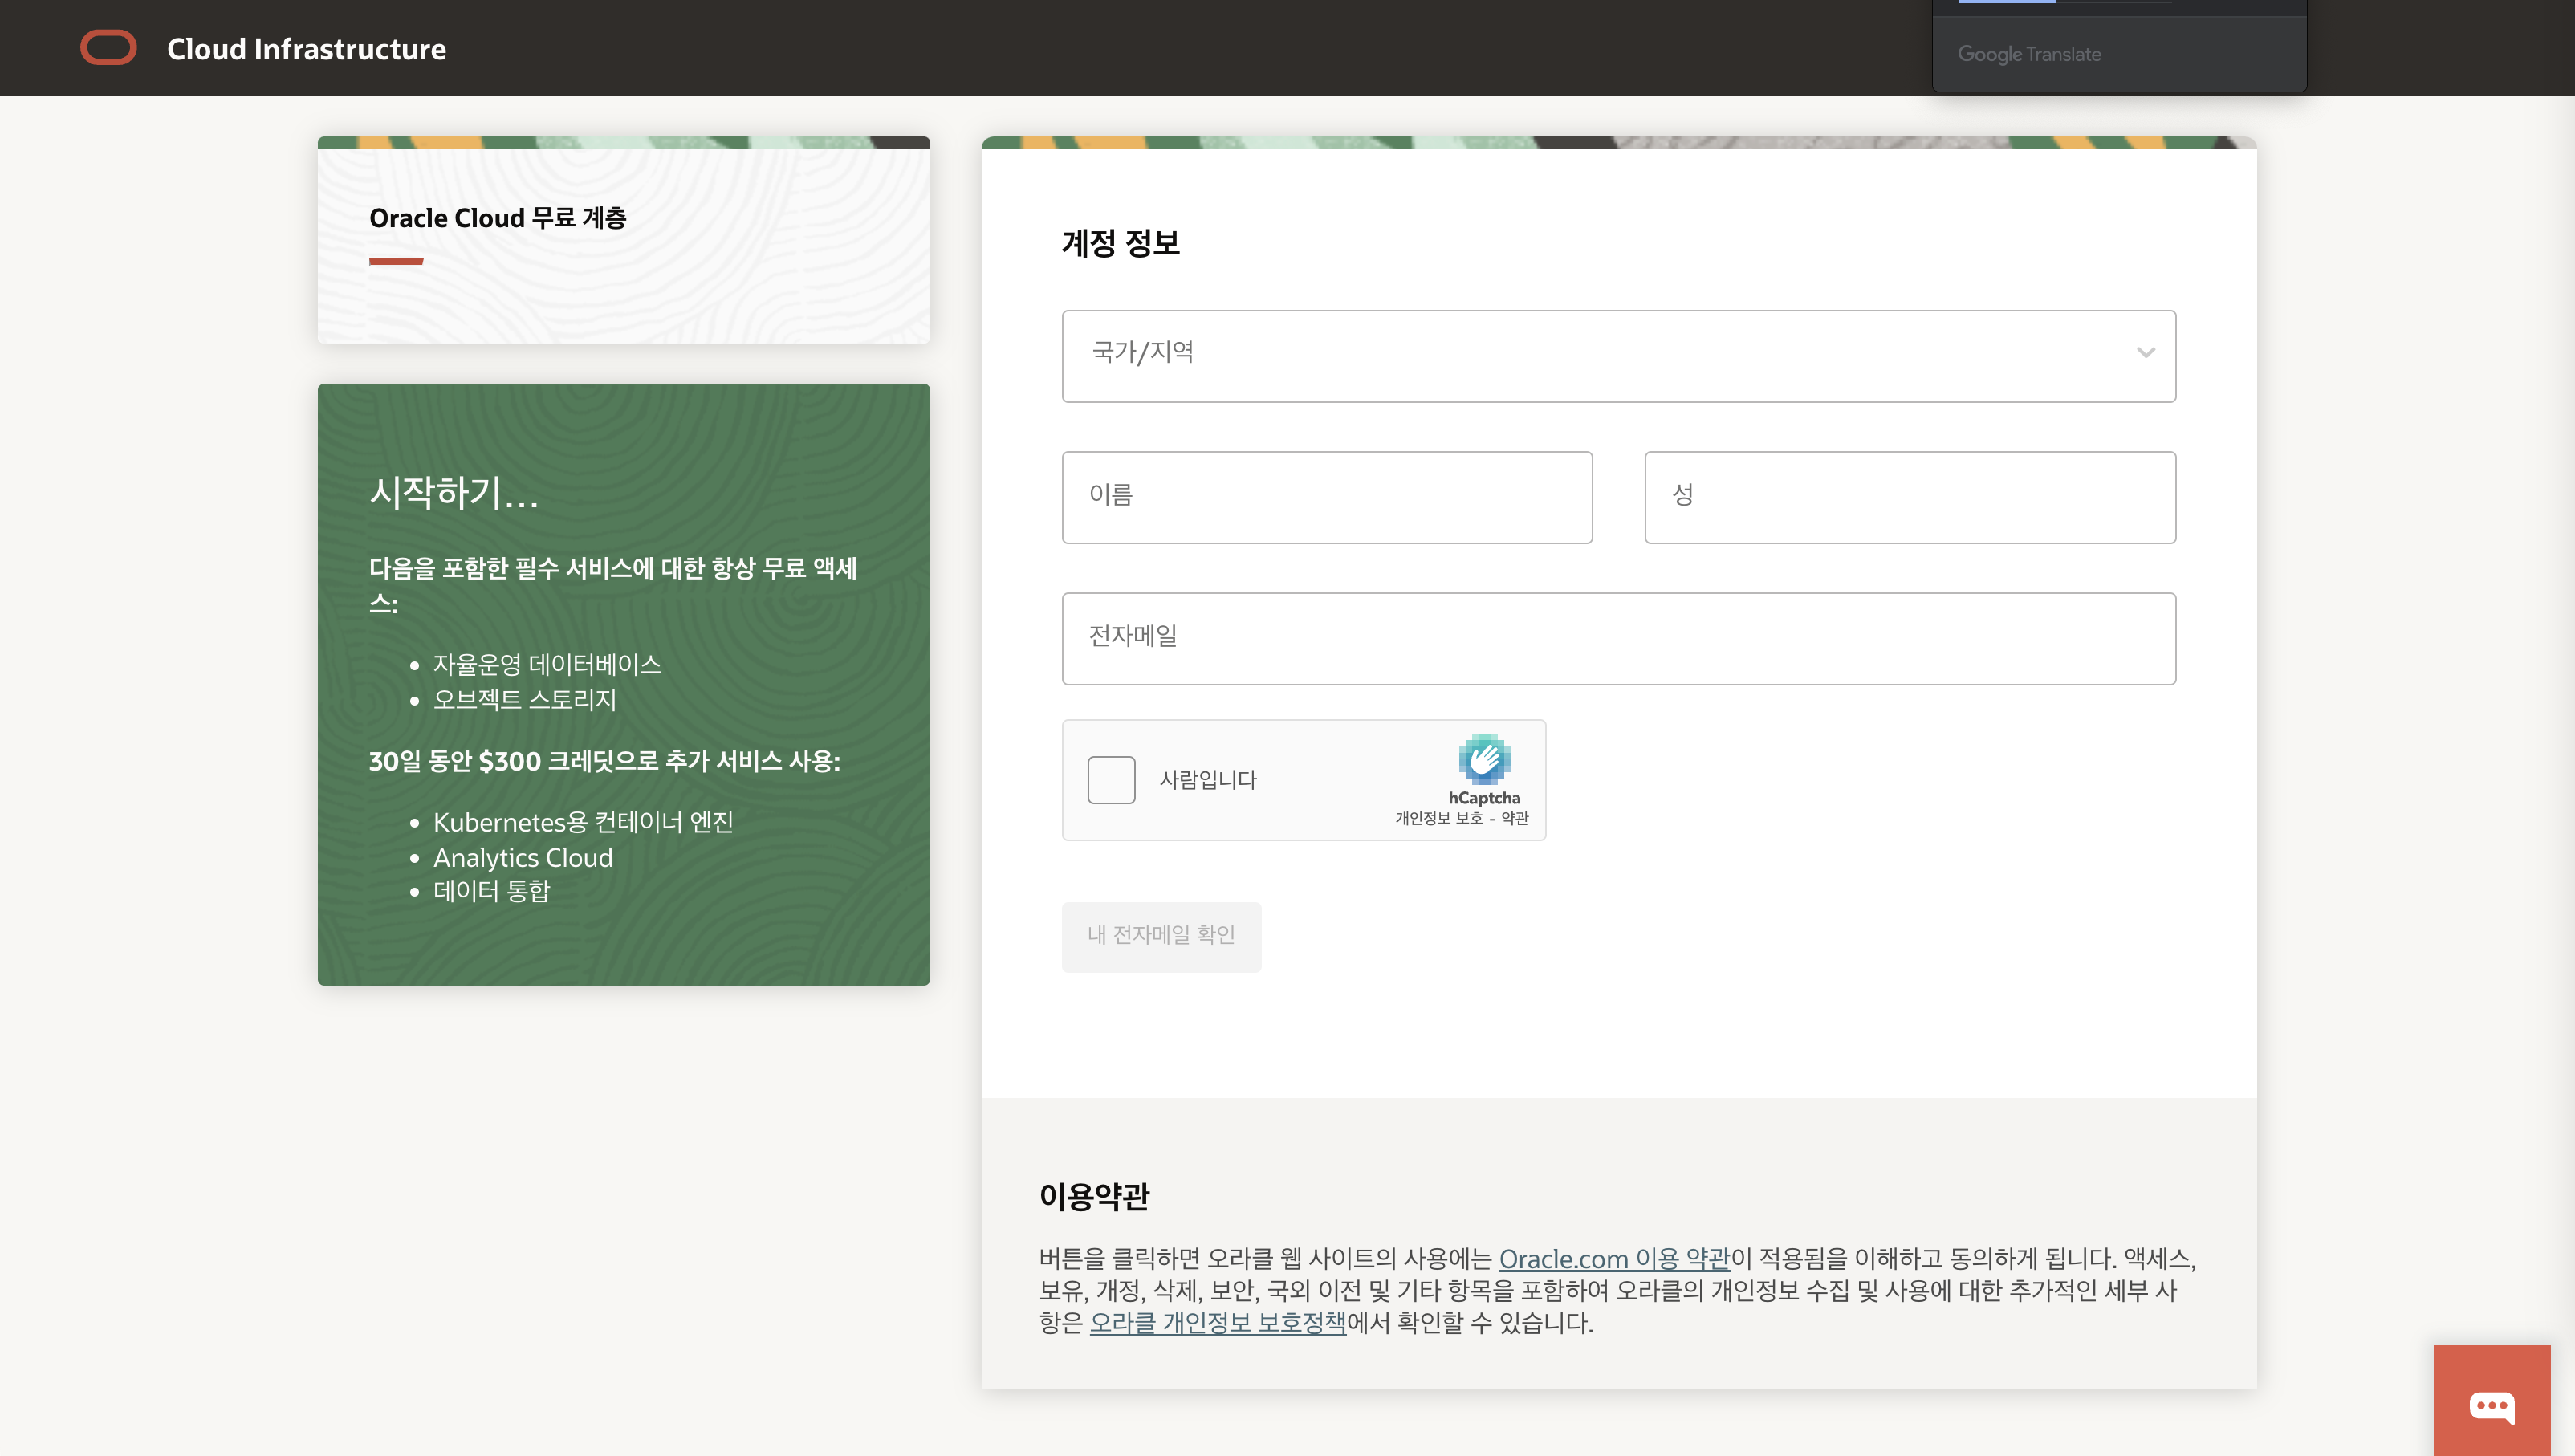2575x1456 pixels.
Task: Open the 오라클 개인정보 보호정책 link
Action: (1217, 1322)
